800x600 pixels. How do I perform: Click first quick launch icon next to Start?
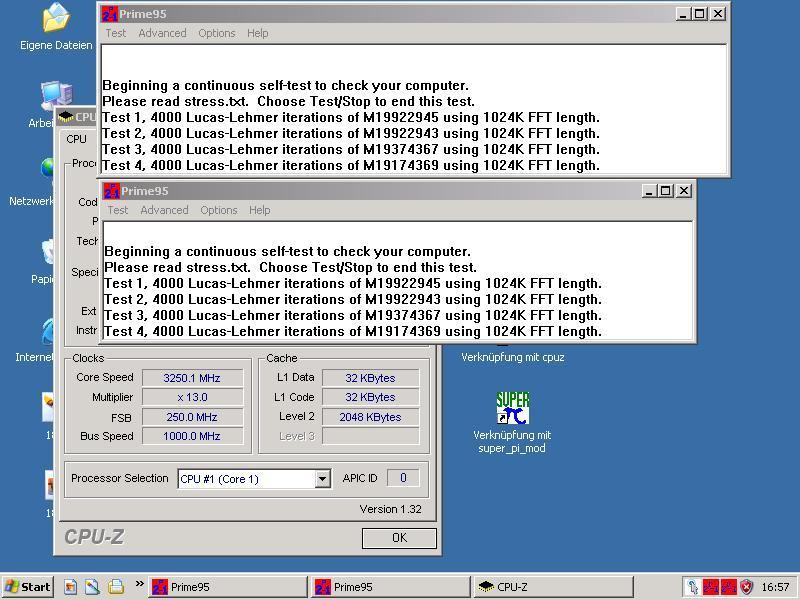click(70, 587)
